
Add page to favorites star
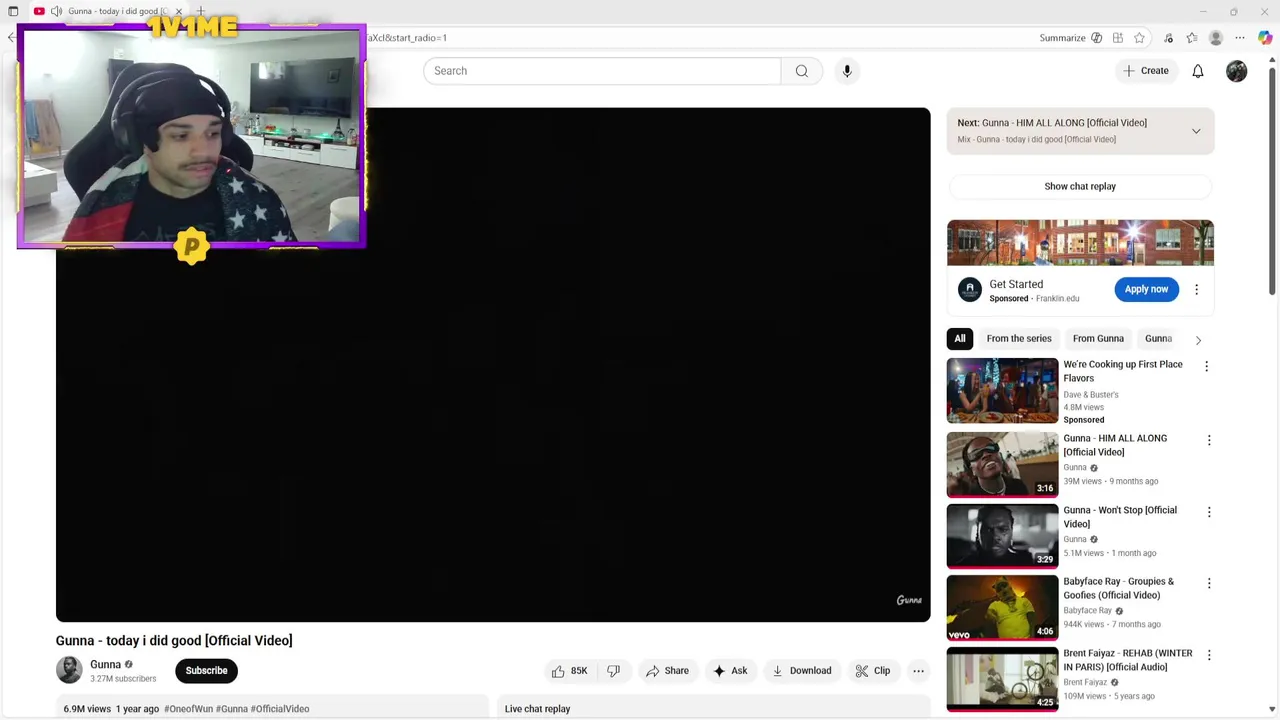[1139, 38]
